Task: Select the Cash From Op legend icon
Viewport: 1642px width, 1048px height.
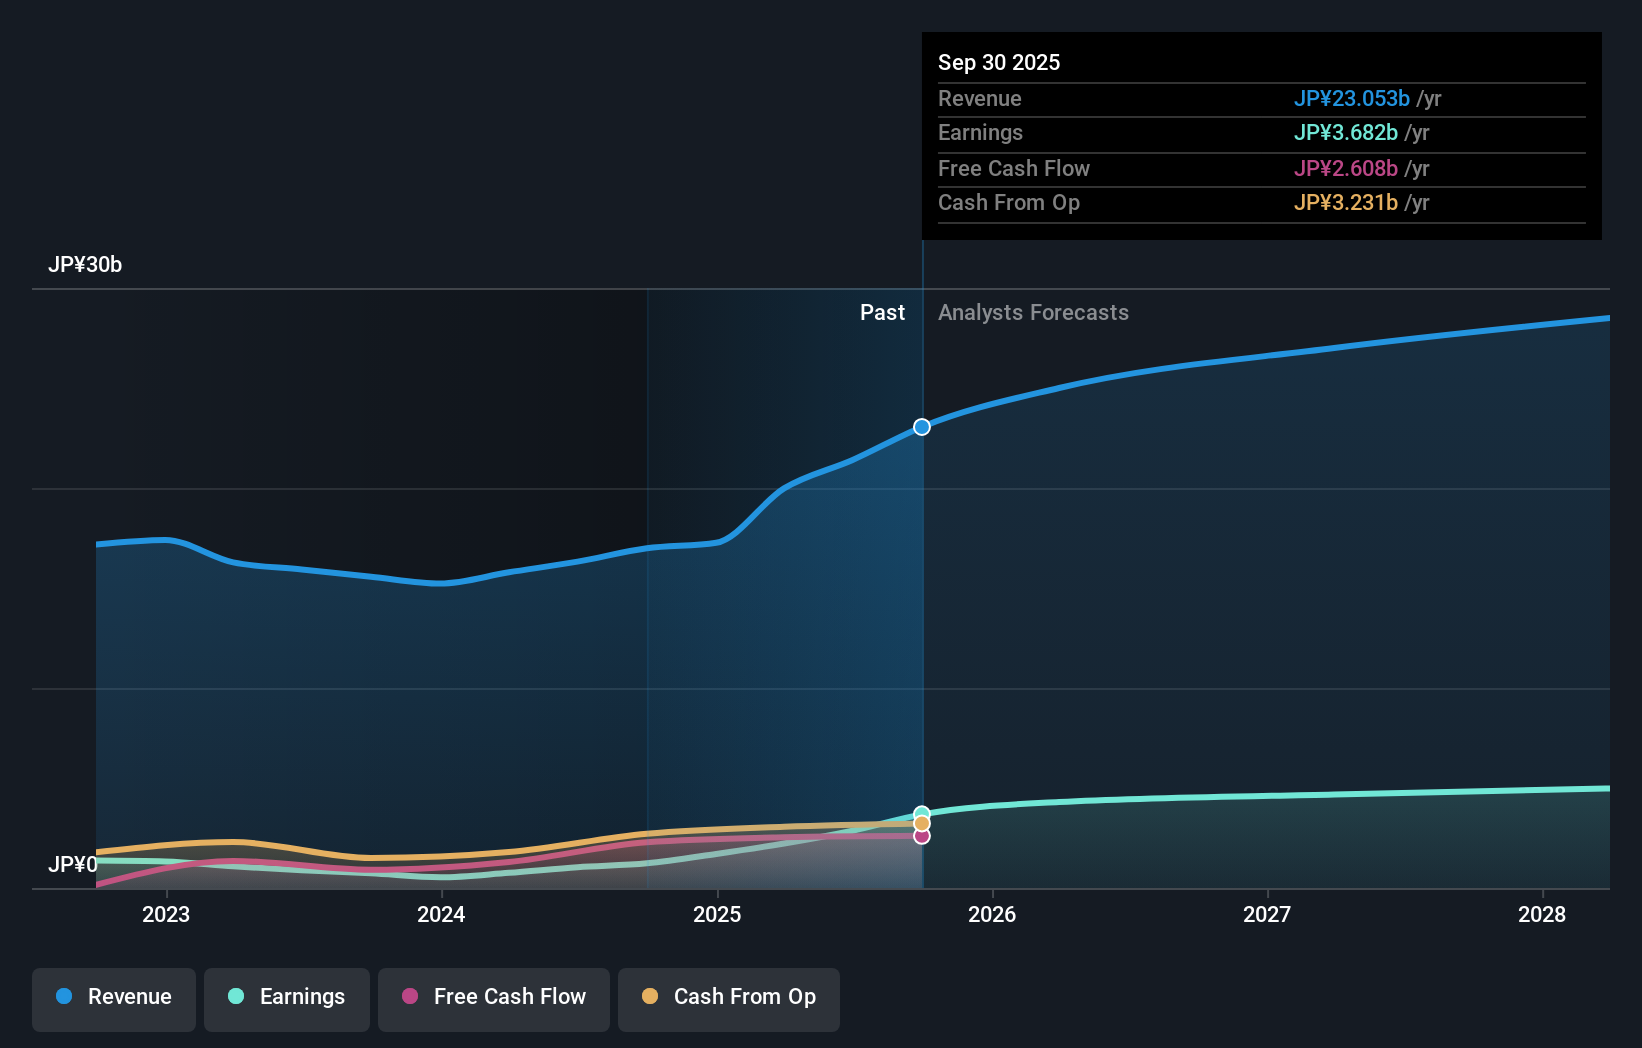Action: [650, 996]
